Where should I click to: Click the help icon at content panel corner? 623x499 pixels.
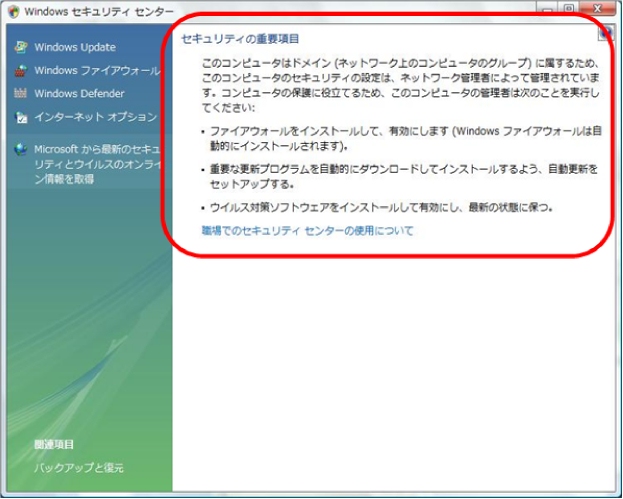point(606,33)
